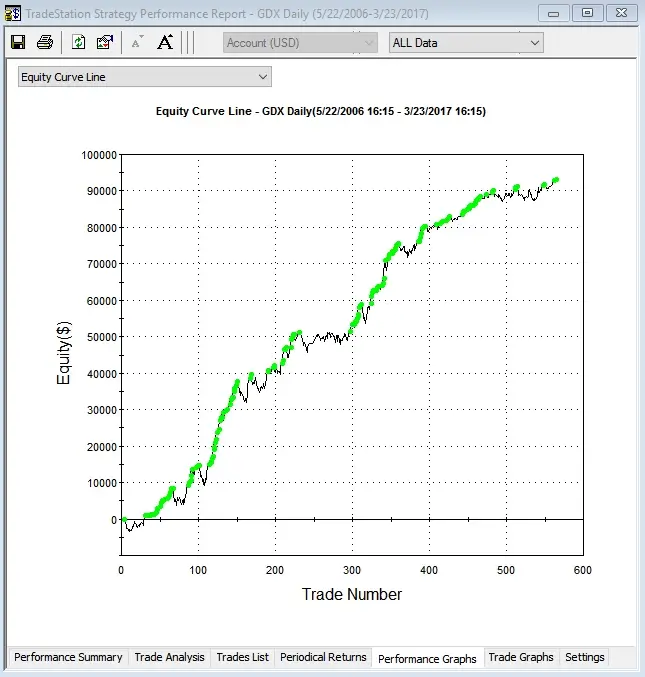
Task: Click the Save floppy disk icon
Action: [18, 42]
